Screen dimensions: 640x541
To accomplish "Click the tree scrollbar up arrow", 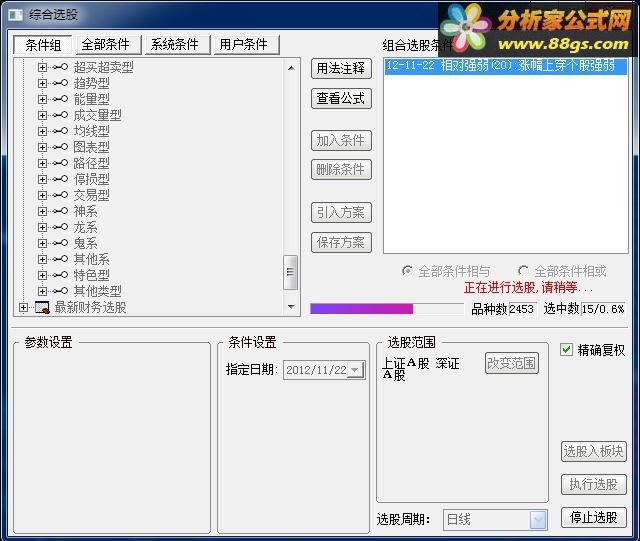I will 291,68.
